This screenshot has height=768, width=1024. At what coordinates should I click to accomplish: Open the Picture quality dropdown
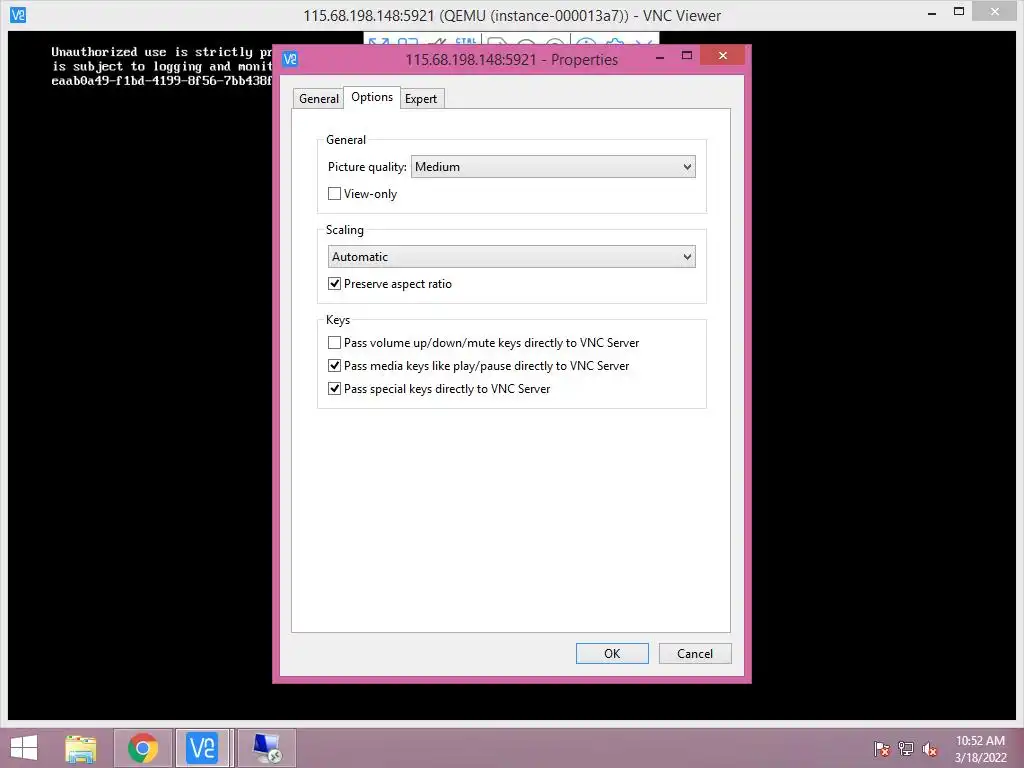point(553,167)
